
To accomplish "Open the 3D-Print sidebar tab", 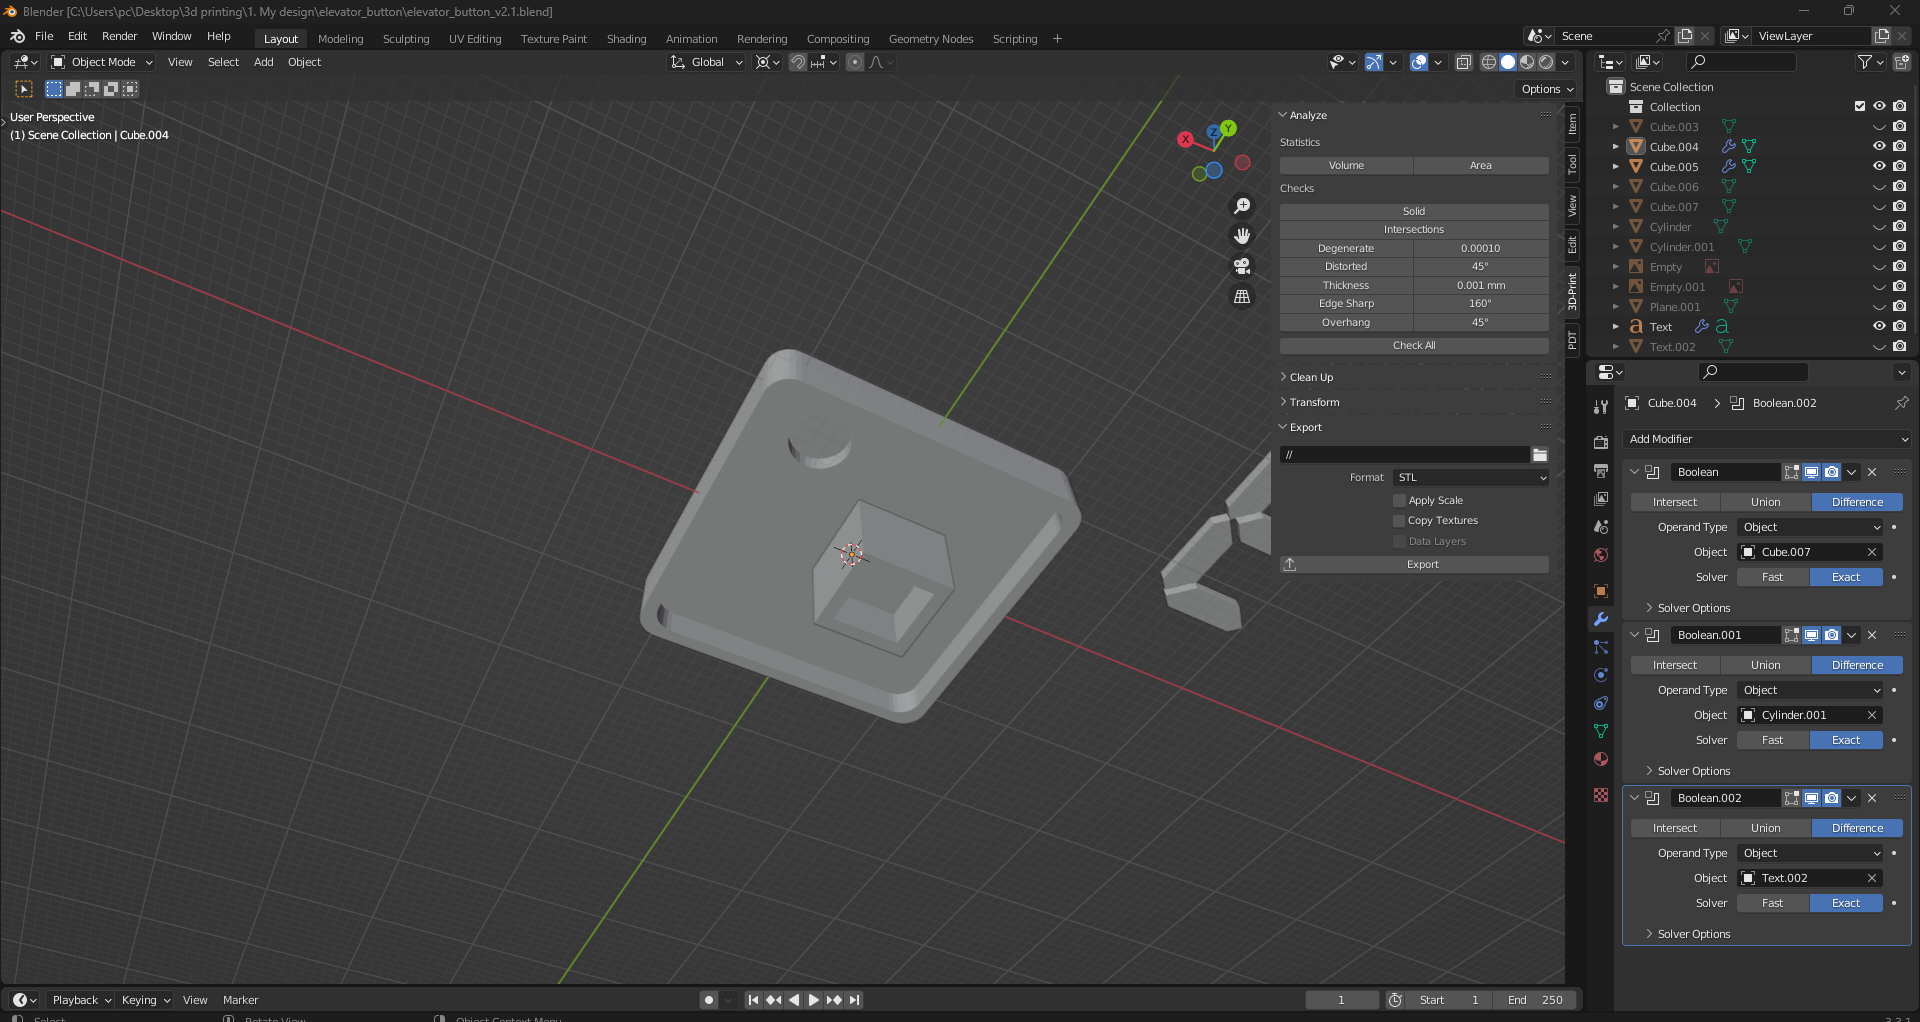I will click(x=1573, y=291).
